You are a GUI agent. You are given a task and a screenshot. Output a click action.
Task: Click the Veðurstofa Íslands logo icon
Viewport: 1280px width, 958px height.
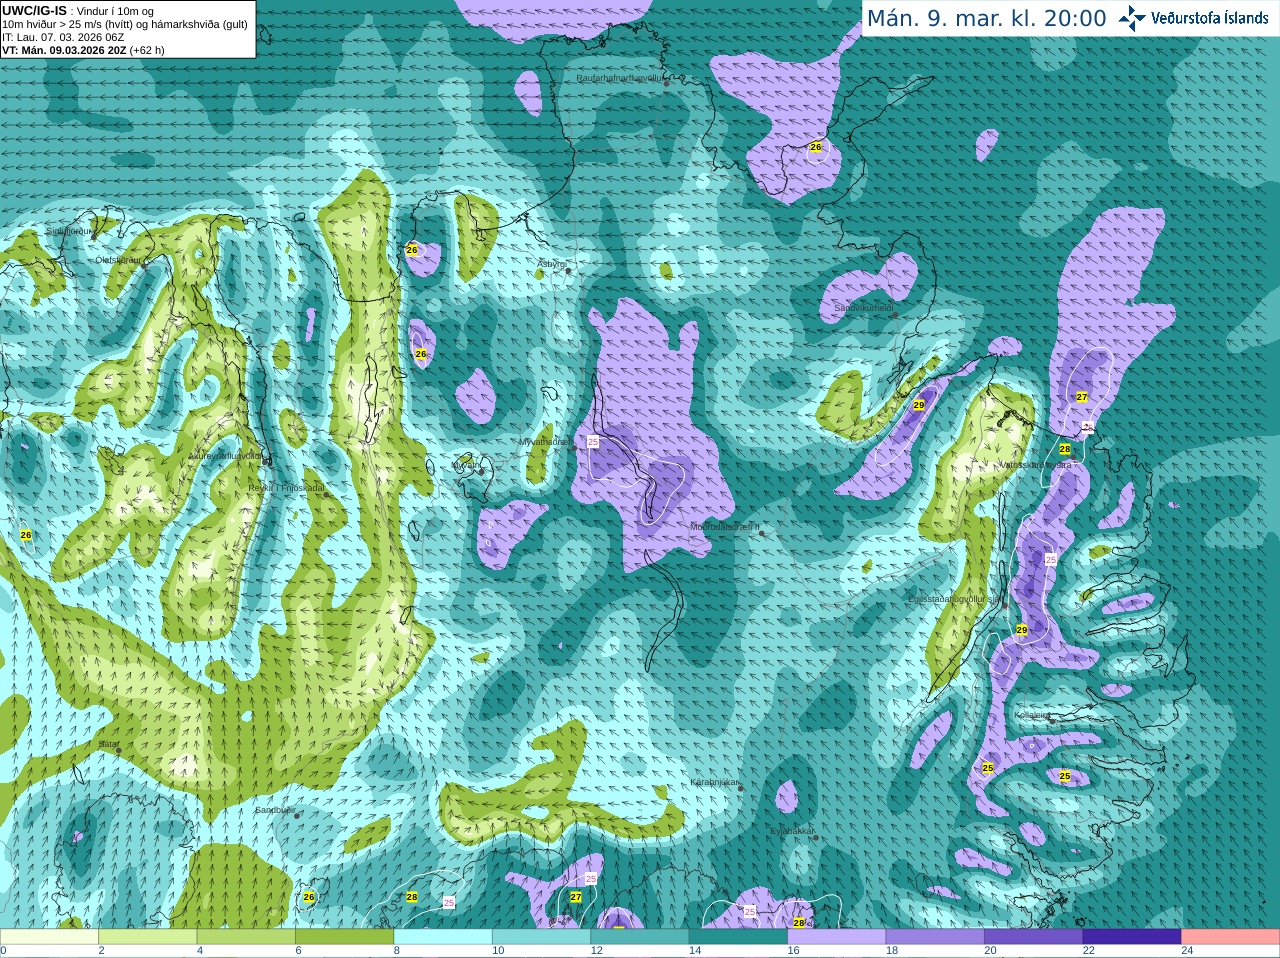pos(1132,18)
